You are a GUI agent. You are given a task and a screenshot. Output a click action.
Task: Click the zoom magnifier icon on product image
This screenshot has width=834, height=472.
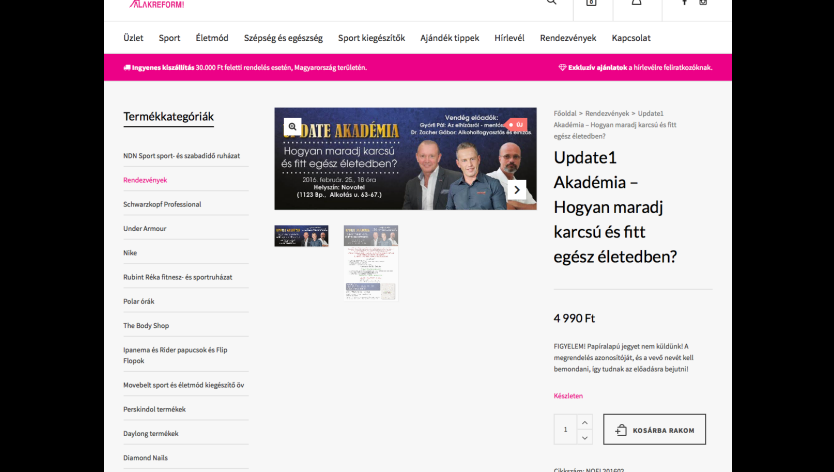coord(291,127)
